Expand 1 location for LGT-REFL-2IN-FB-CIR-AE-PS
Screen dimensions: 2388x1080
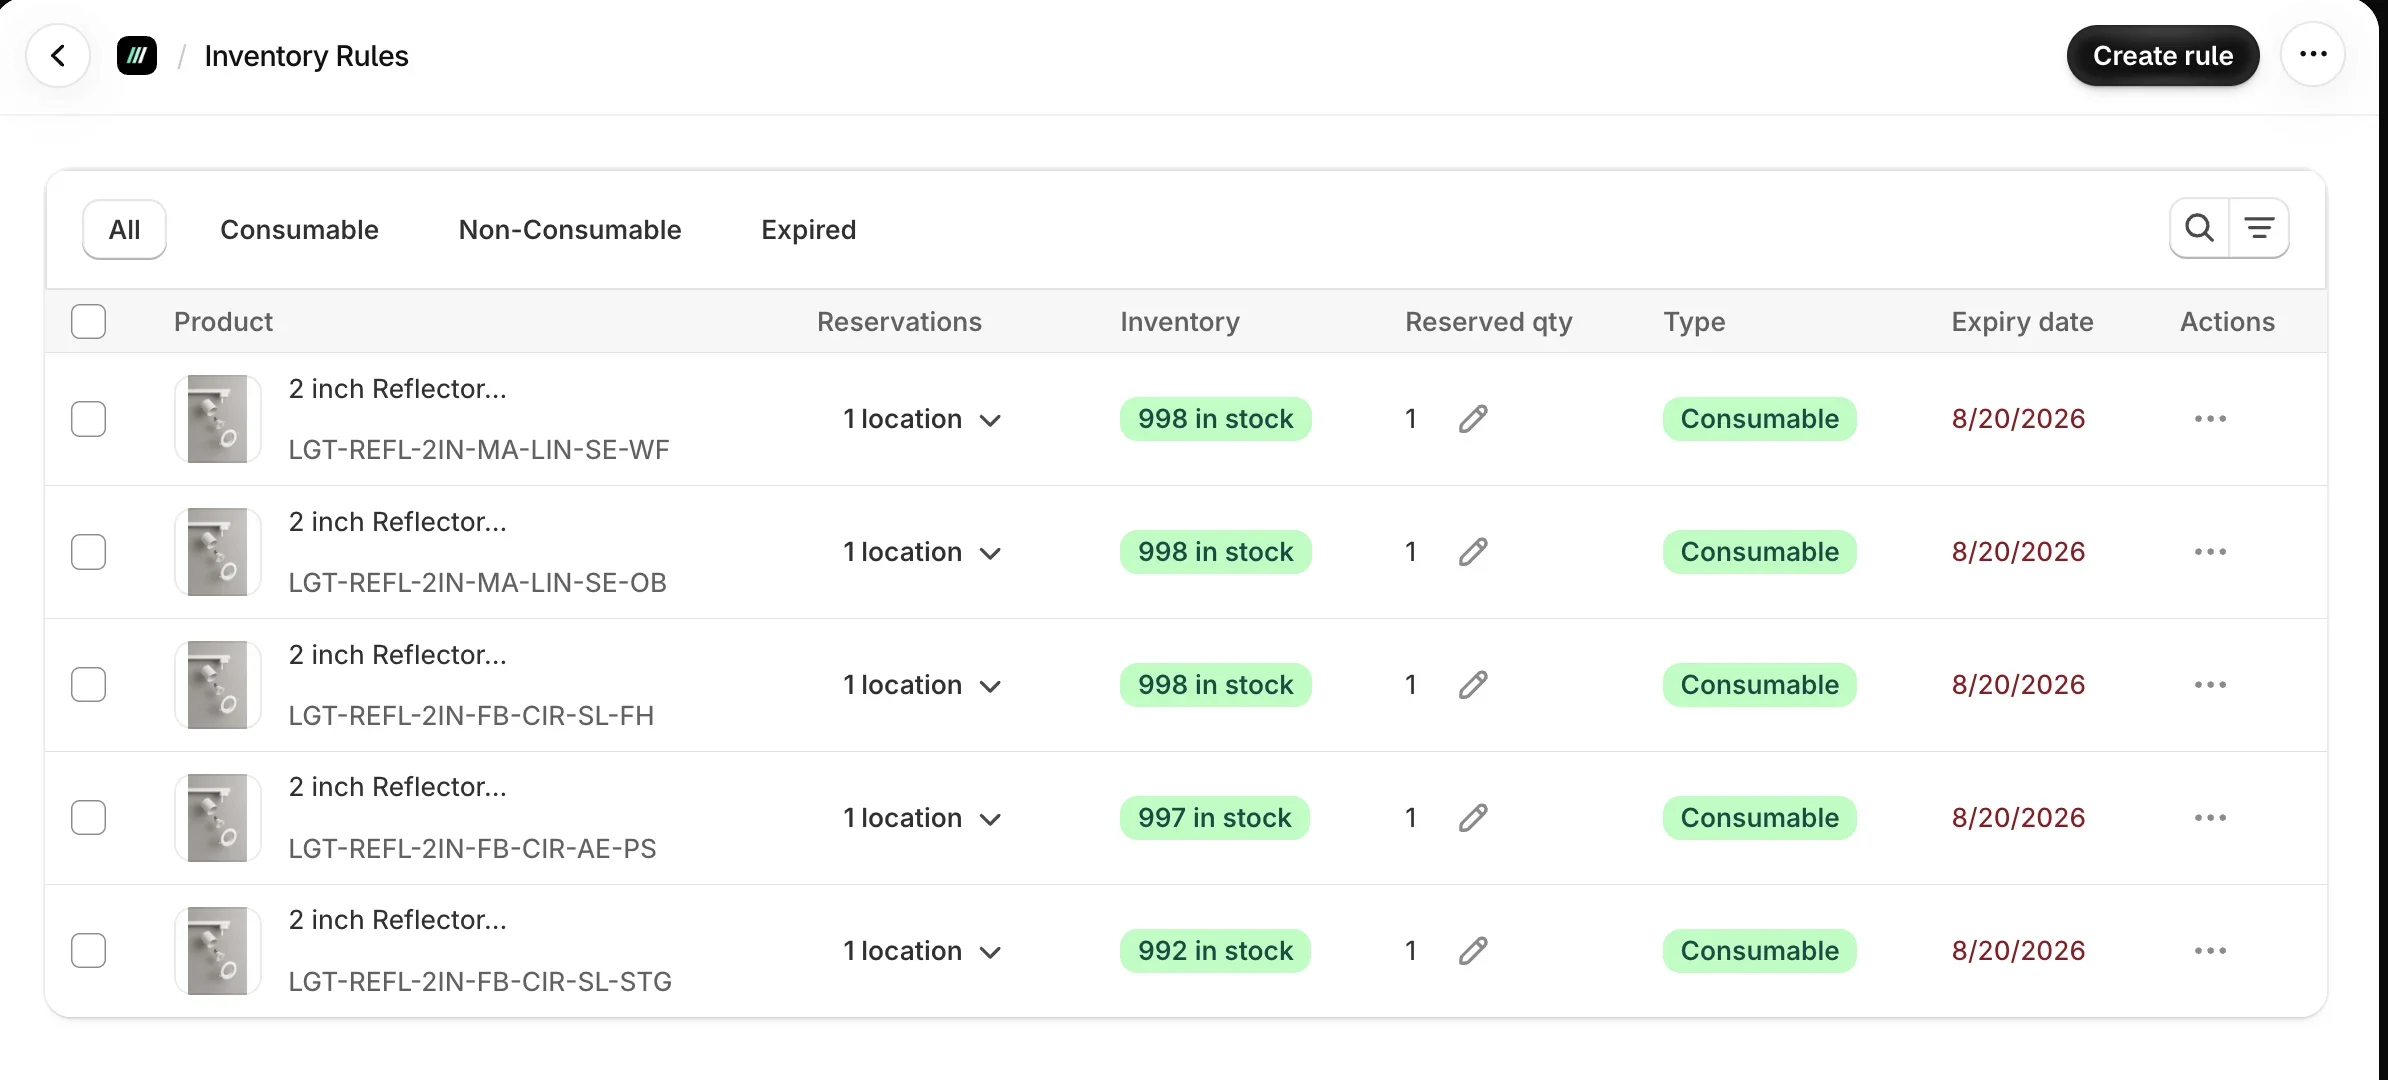pos(922,818)
